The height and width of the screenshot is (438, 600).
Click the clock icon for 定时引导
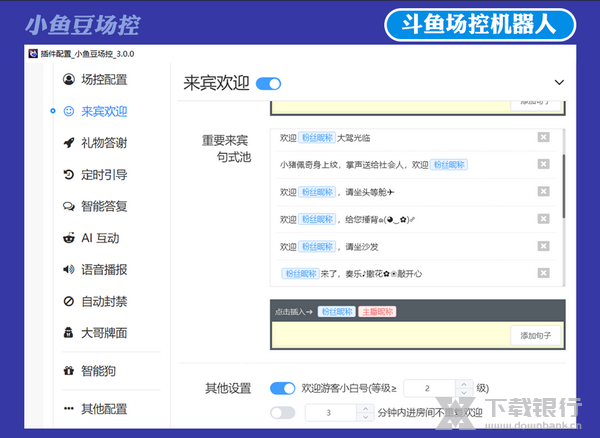[x=69, y=174]
